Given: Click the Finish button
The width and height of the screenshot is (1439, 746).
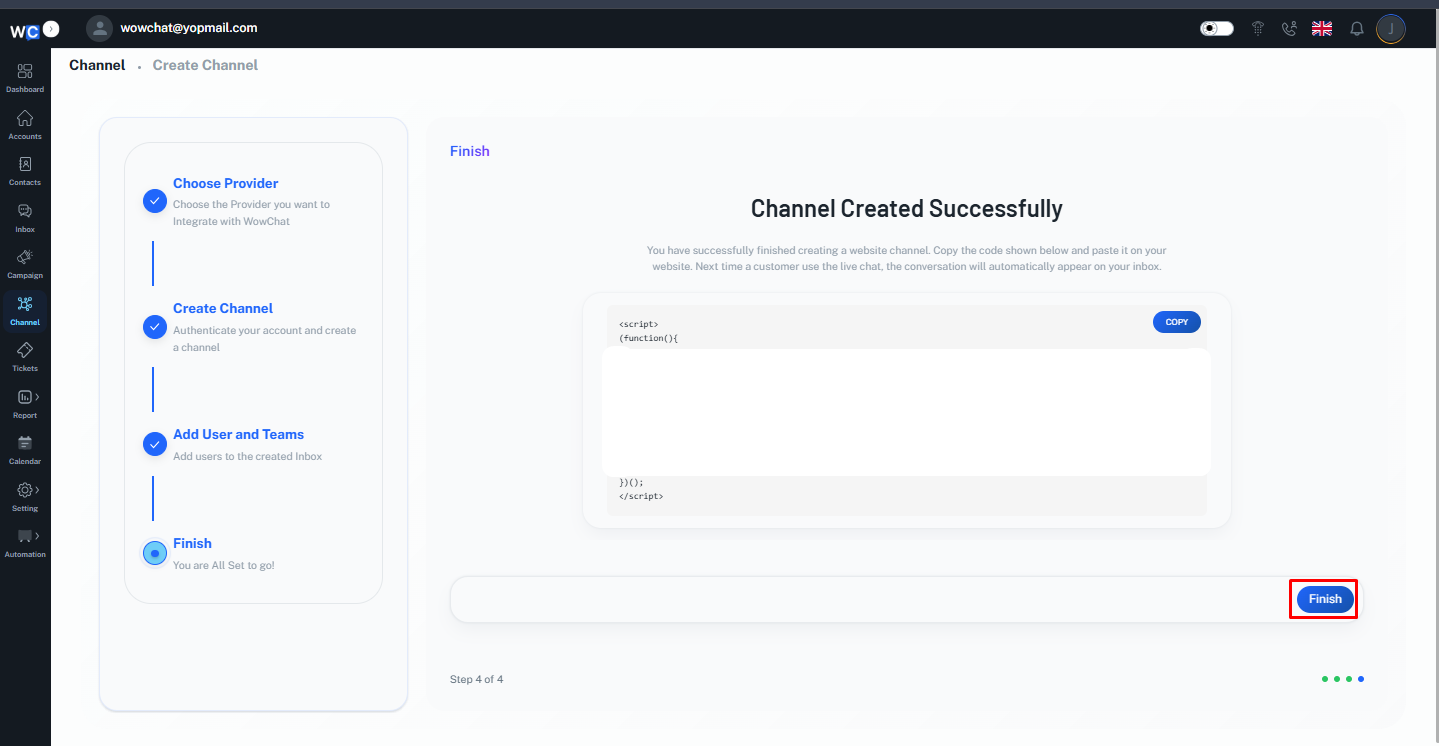Looking at the screenshot, I should [x=1325, y=599].
